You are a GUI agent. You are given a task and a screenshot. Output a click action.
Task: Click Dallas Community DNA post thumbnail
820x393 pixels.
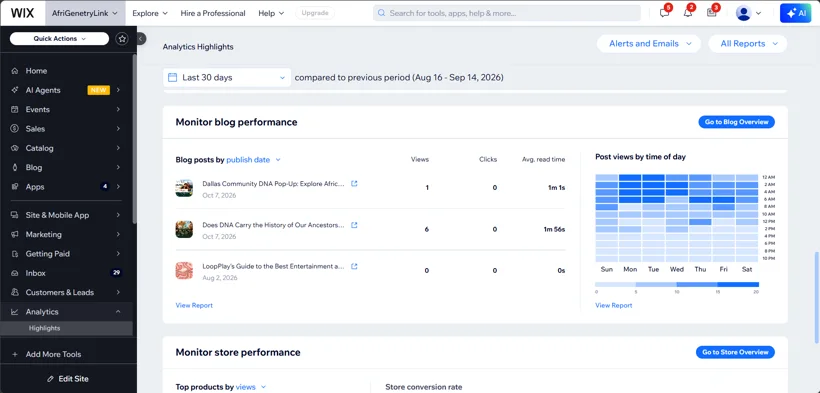(x=184, y=188)
